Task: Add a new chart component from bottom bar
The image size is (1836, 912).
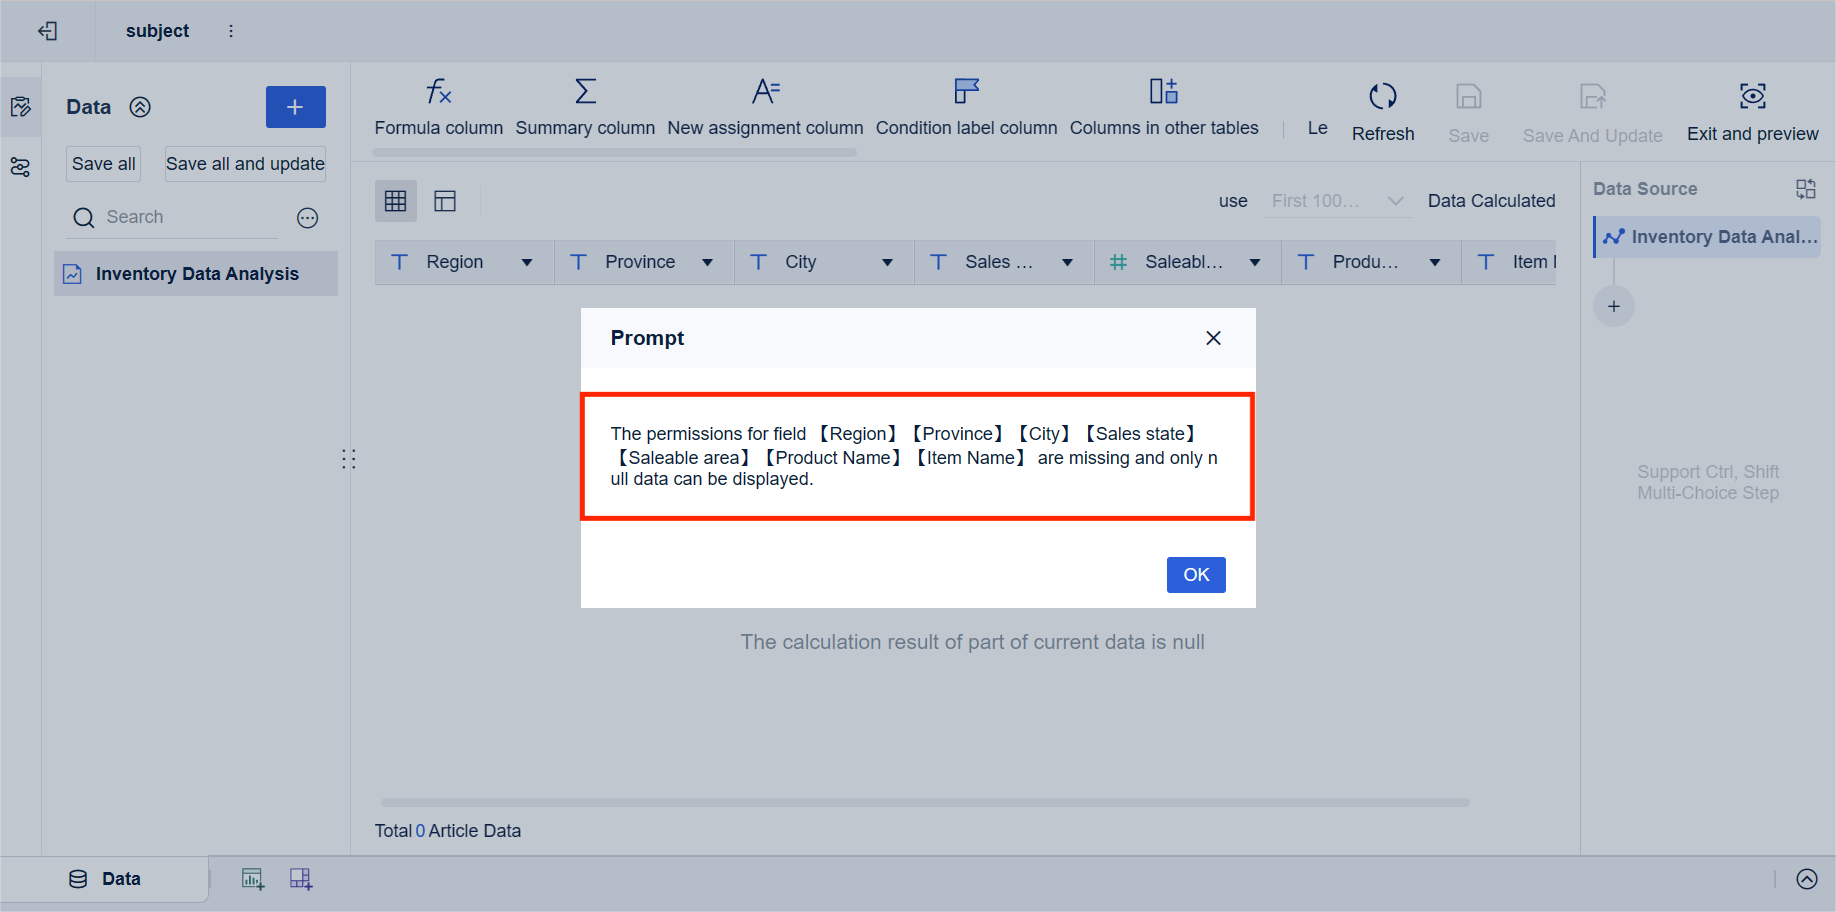Action: (x=252, y=878)
